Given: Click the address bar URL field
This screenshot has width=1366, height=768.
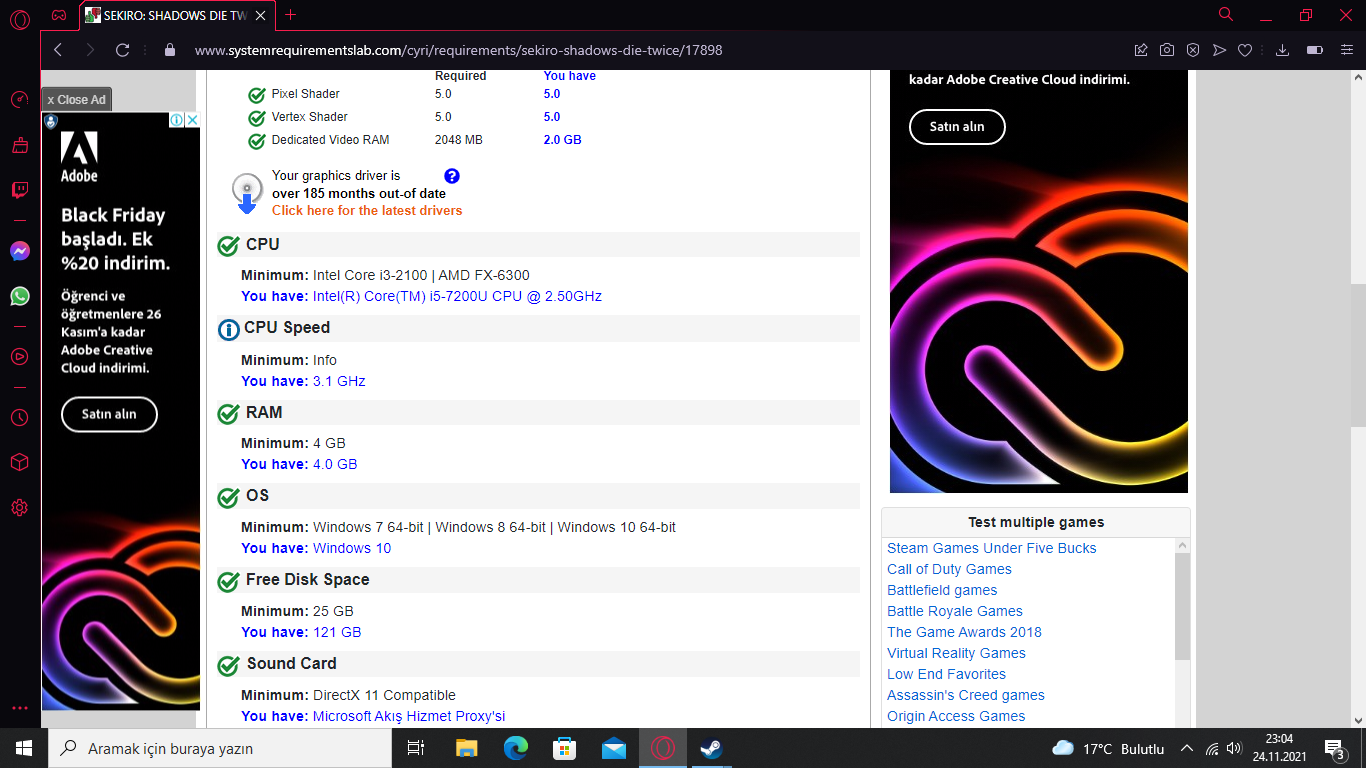Looking at the screenshot, I should click(x=640, y=50).
